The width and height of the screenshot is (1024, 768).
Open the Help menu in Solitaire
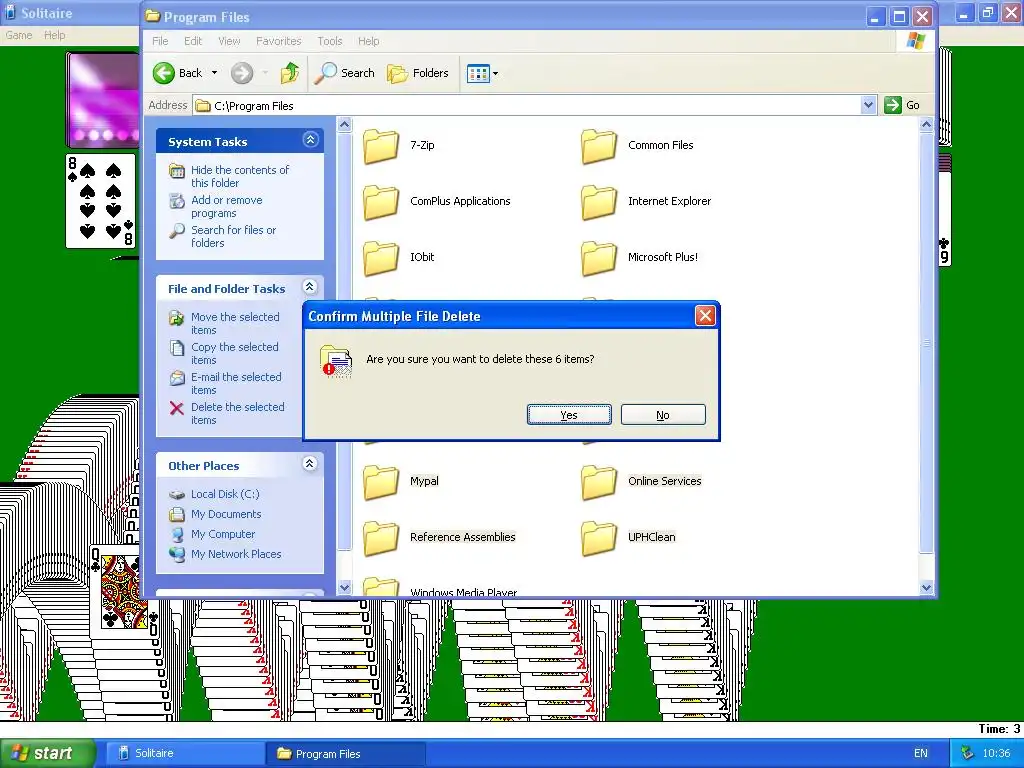click(x=54, y=35)
